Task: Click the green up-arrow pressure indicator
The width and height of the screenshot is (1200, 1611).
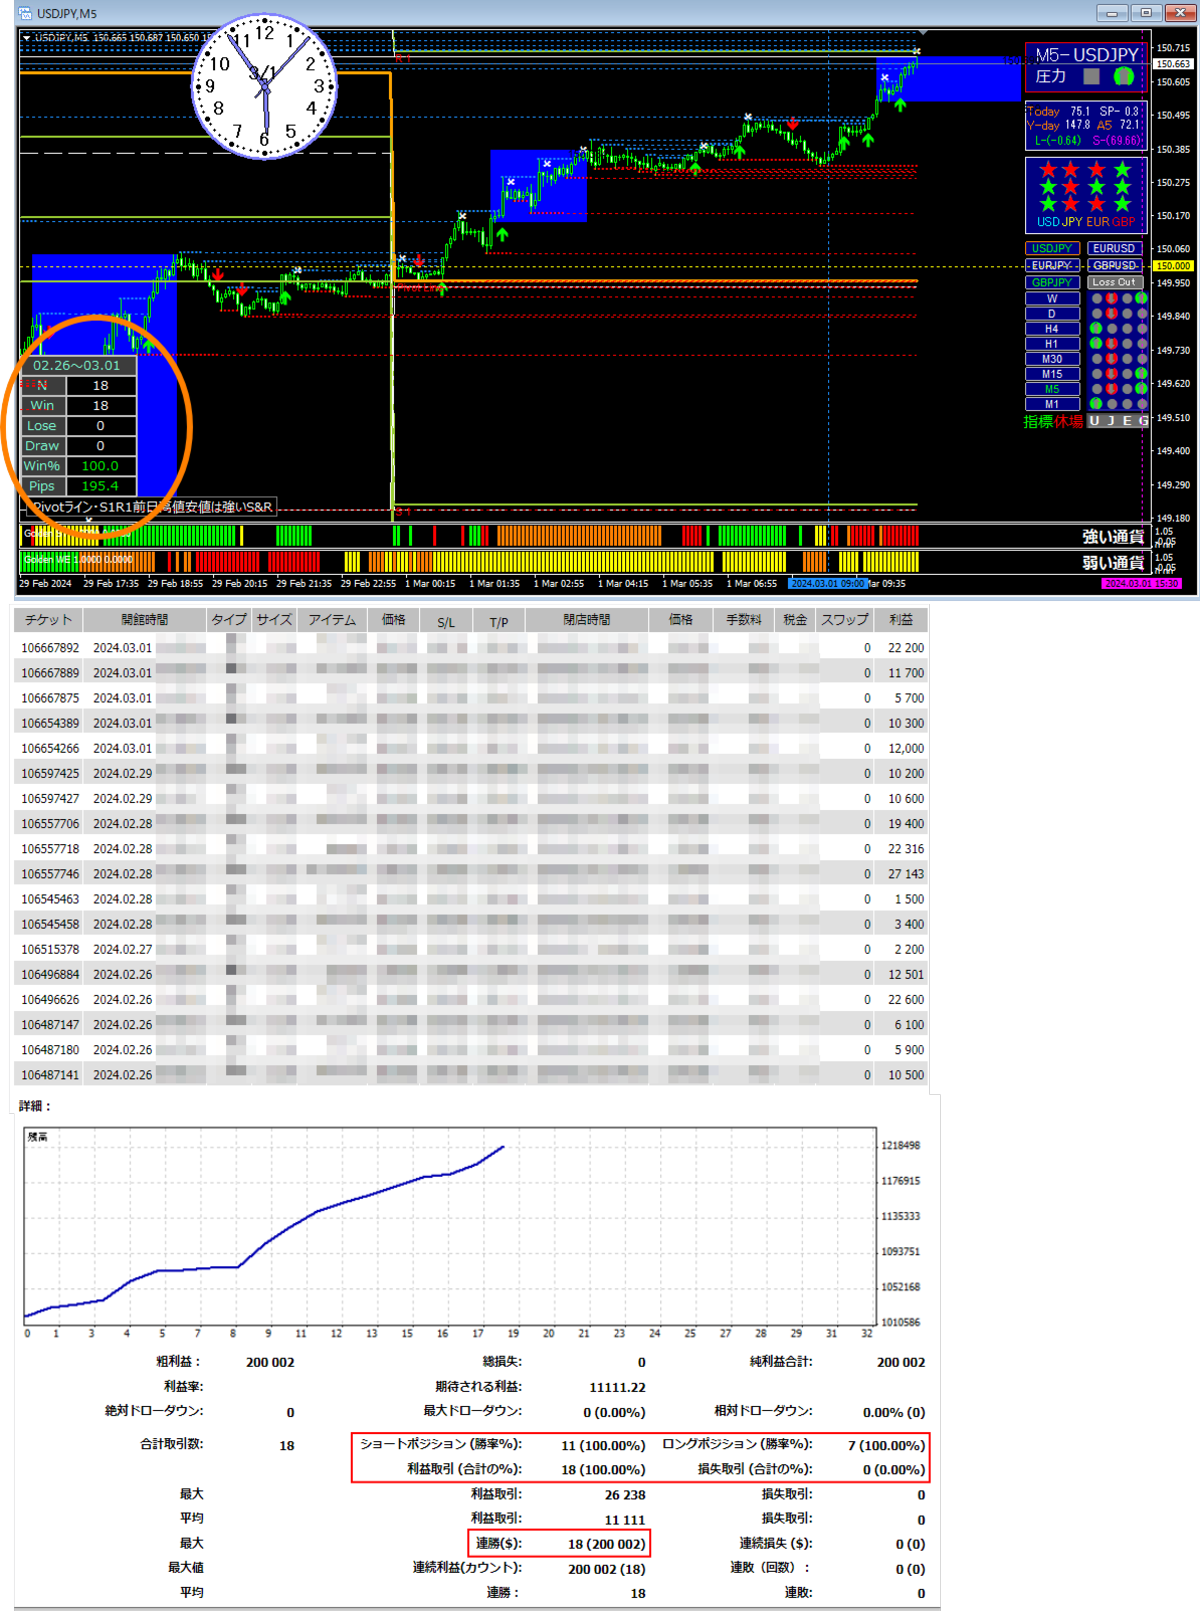Action: [x=1124, y=76]
